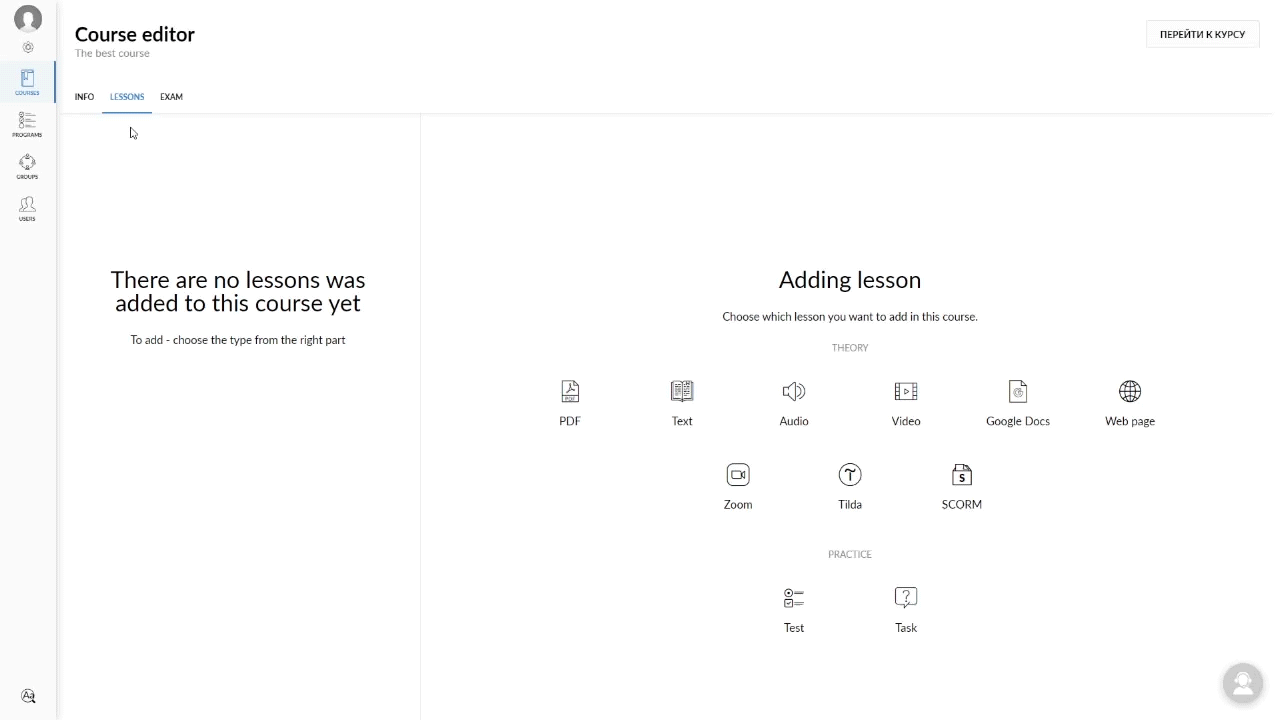
Task: Open the support chat bubble
Action: coord(1243,683)
